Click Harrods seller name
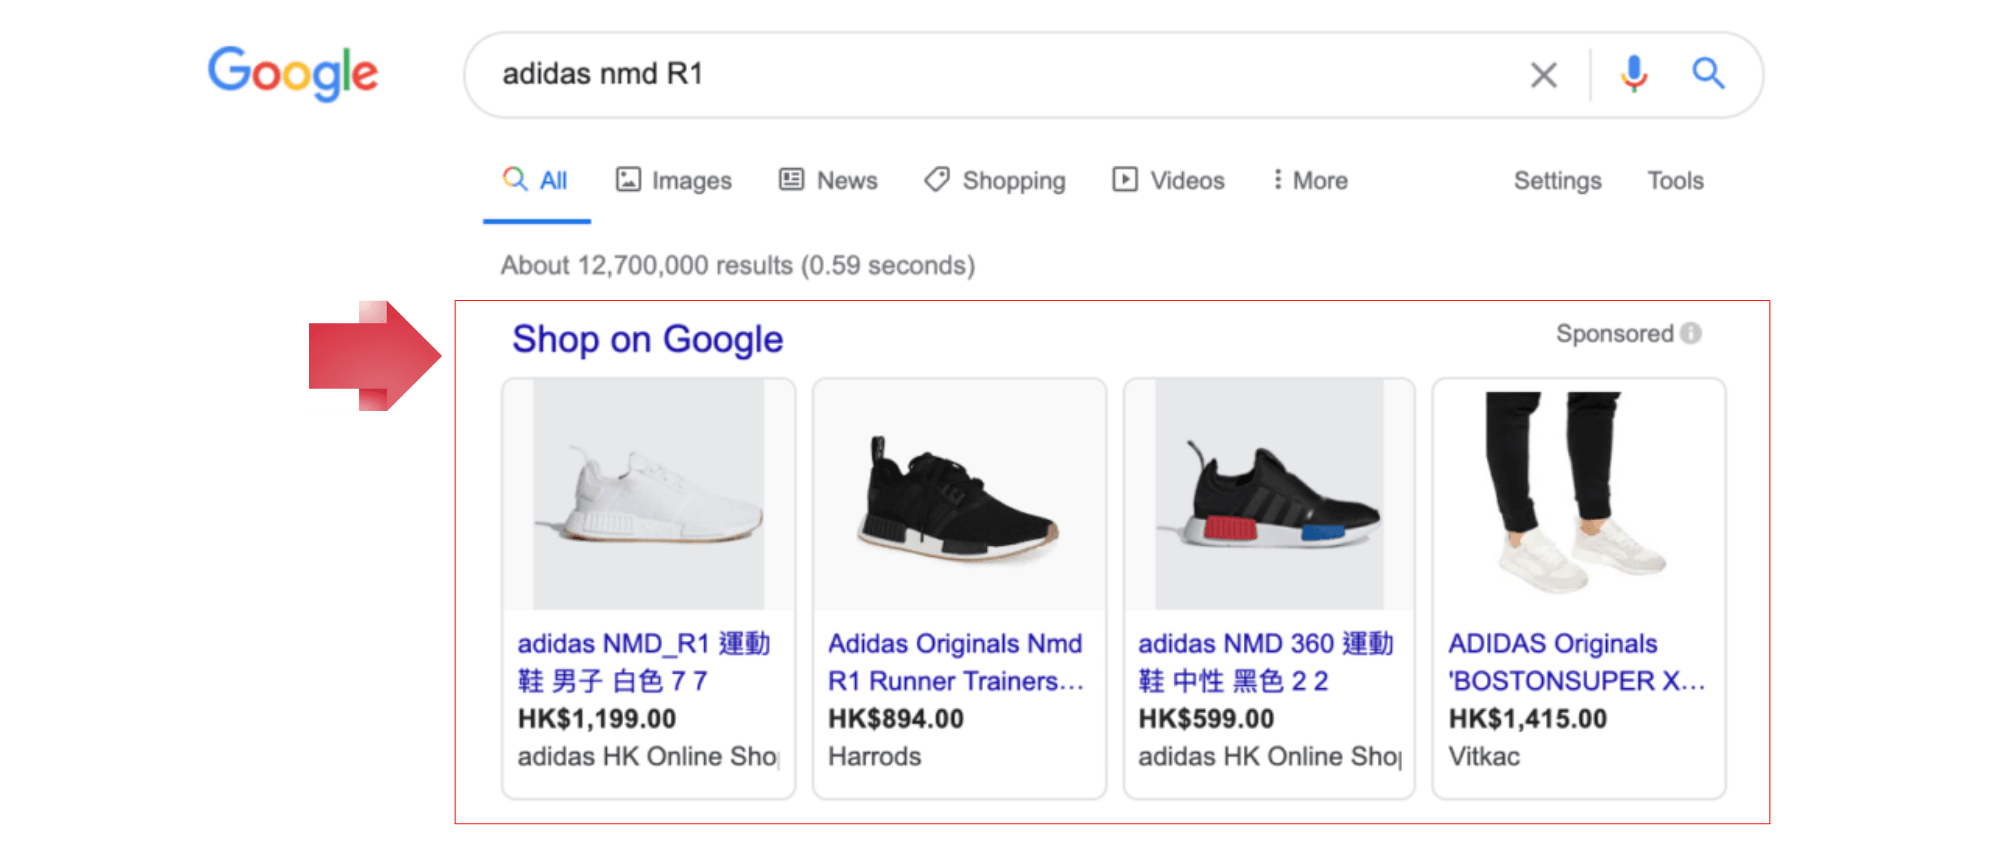 [875, 757]
